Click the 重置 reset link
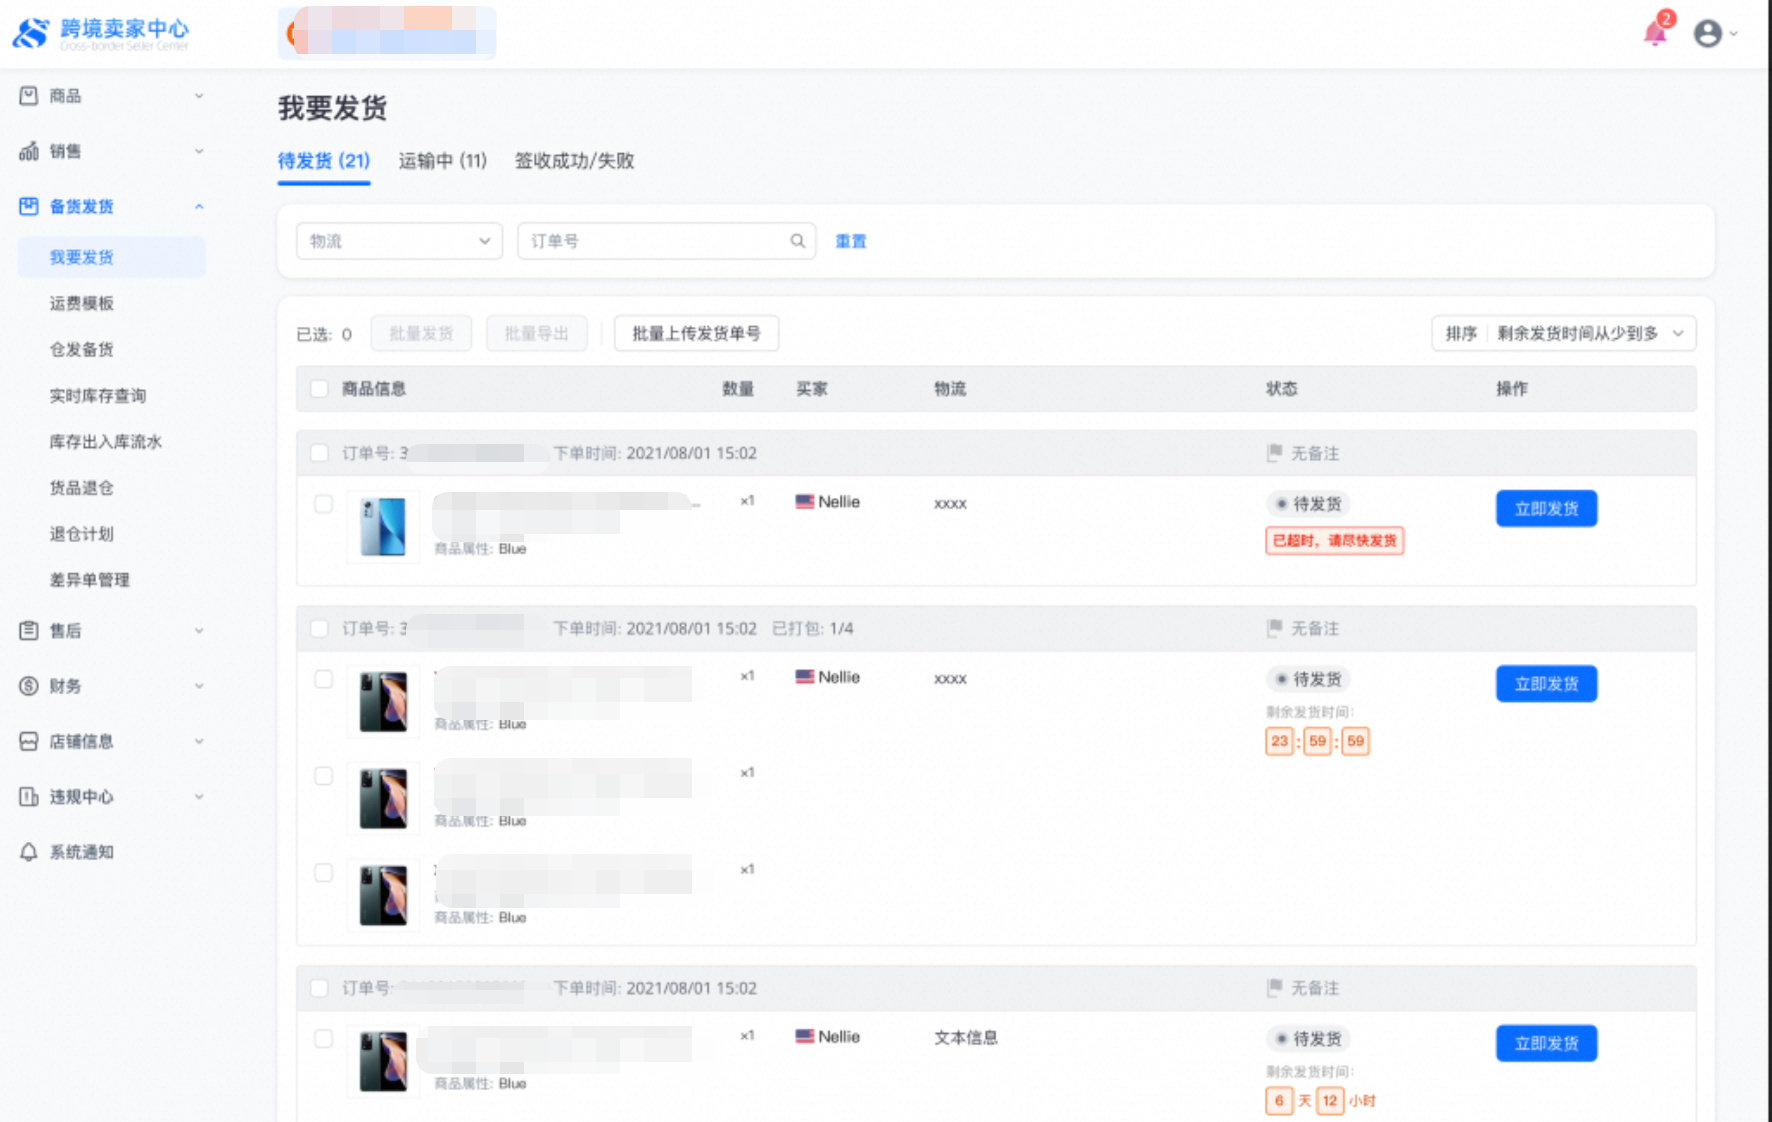 pos(850,241)
